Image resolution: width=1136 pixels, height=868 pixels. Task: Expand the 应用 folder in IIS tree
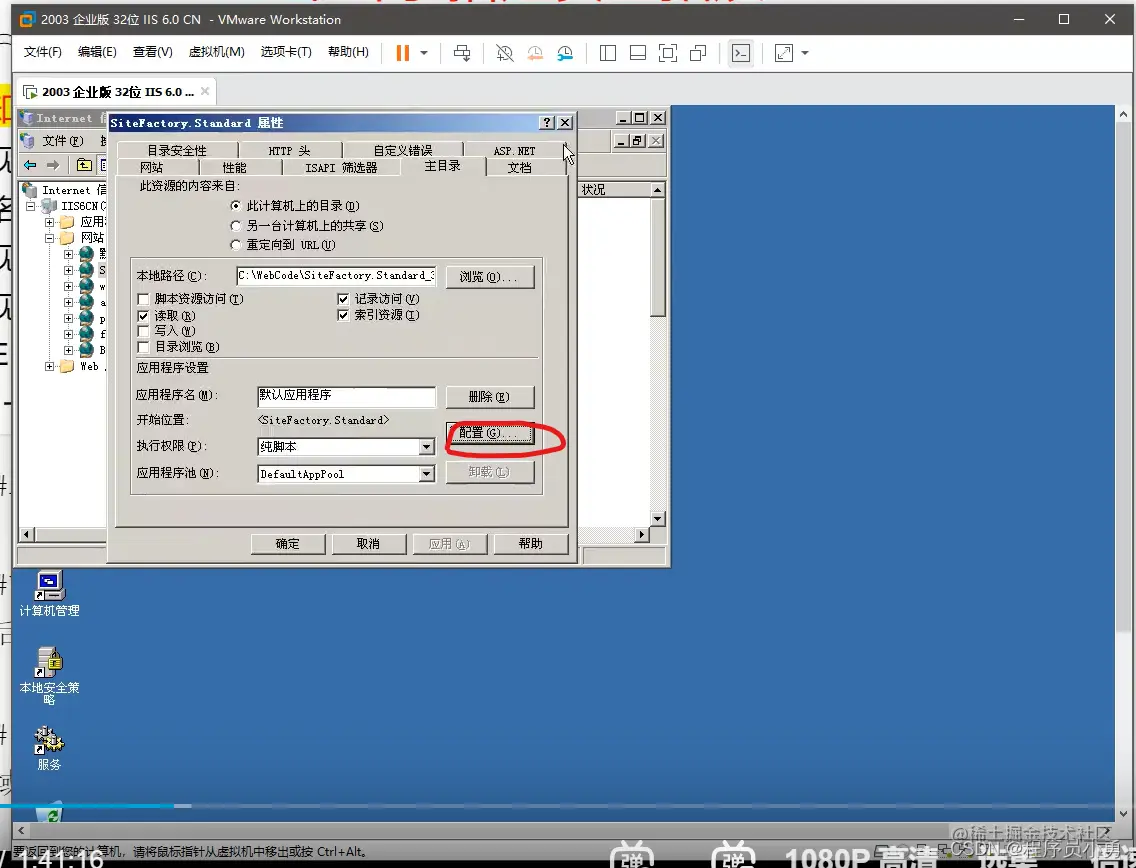49,222
